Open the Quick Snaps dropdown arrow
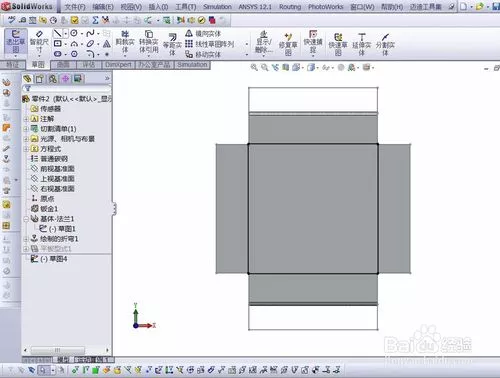500x378 pixels. point(313,56)
